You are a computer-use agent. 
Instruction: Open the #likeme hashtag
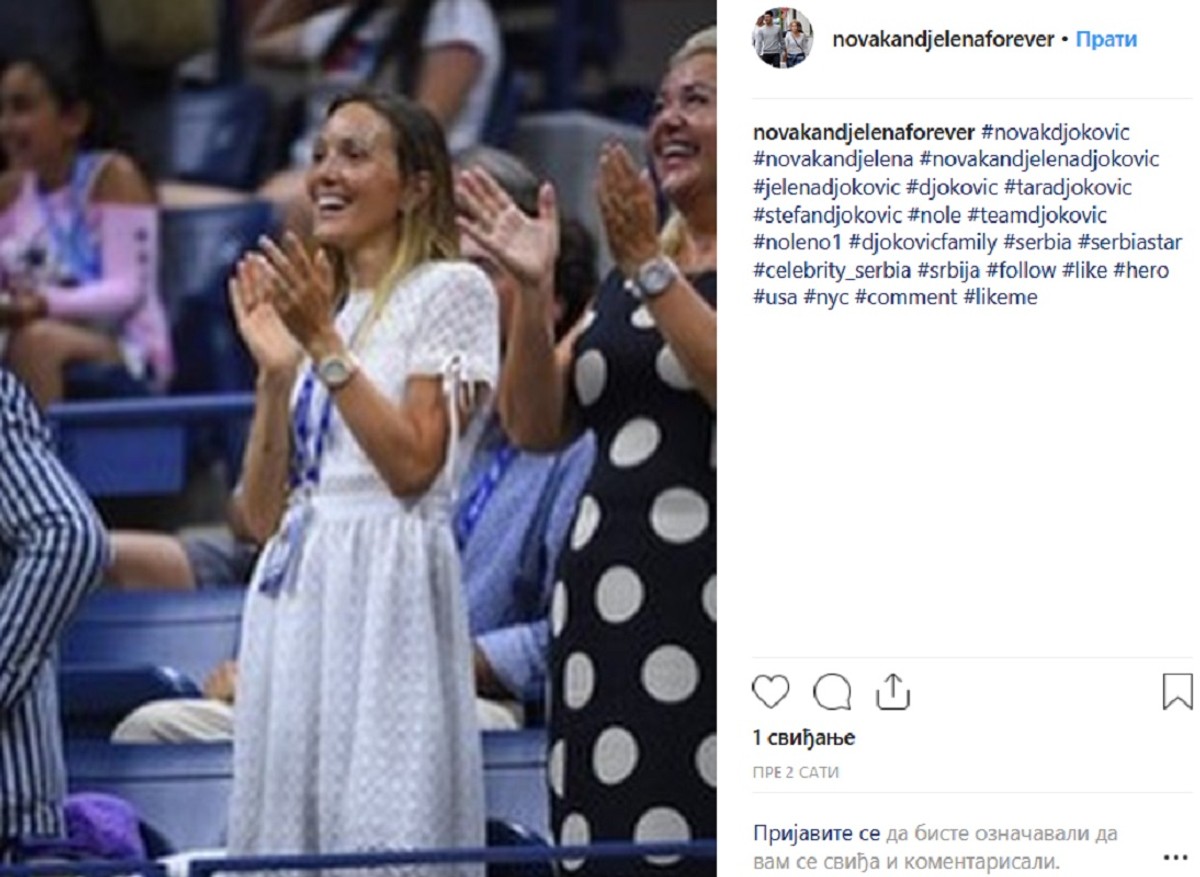[x=1001, y=297]
